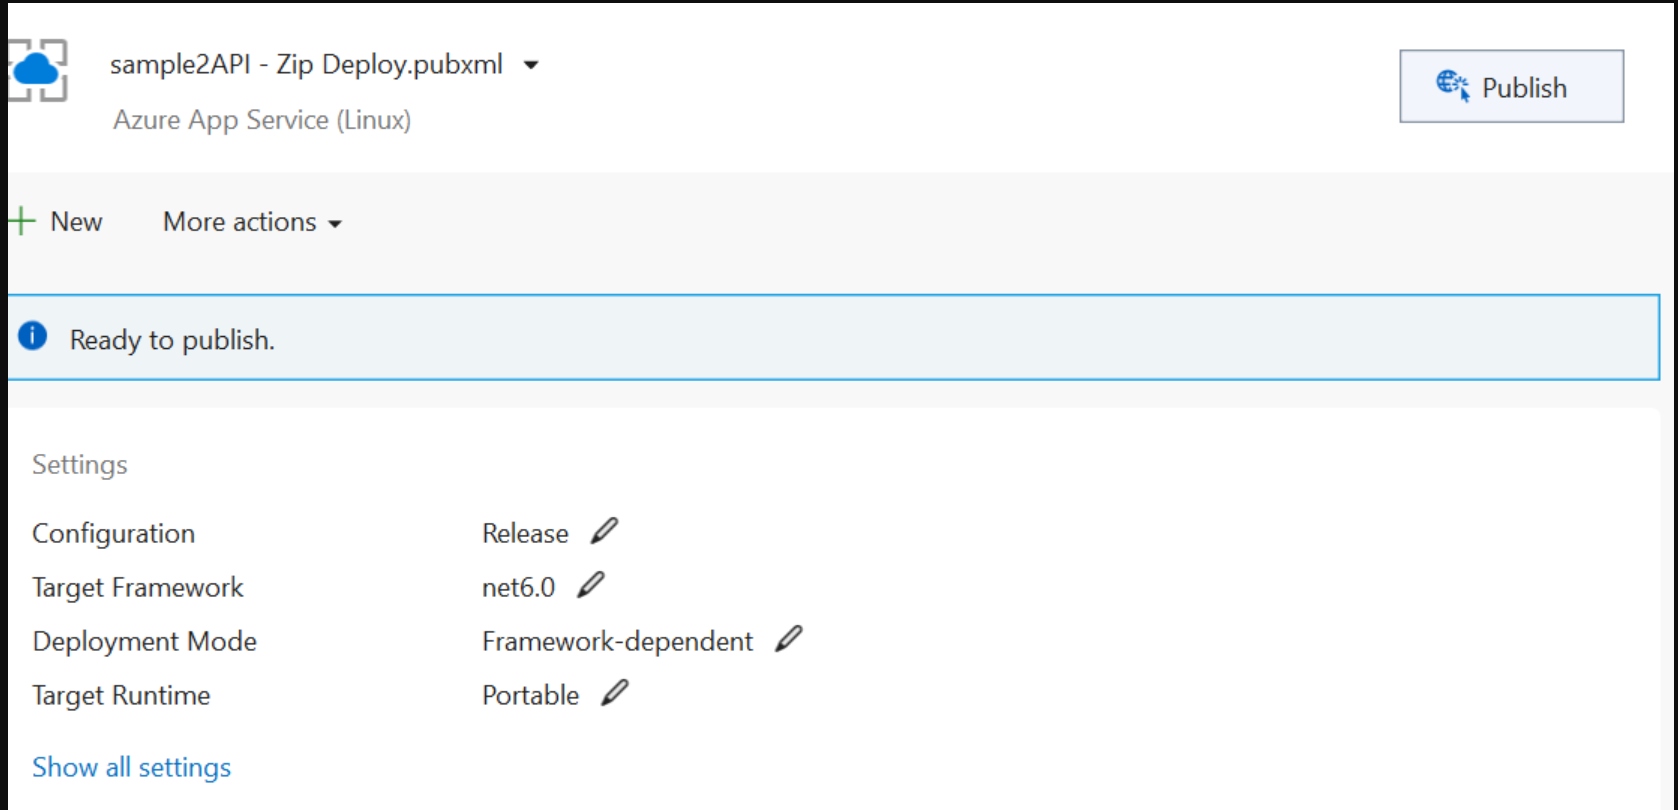
Task: Select the sample2API Zip Deploy profile name
Action: point(306,65)
